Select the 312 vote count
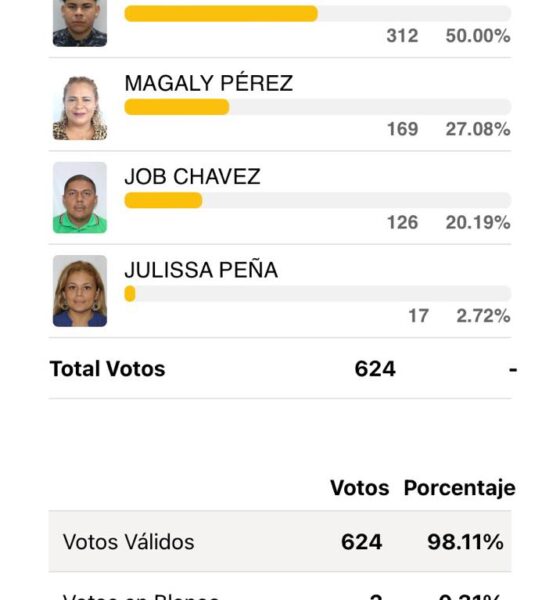560x600 pixels. 402,36
